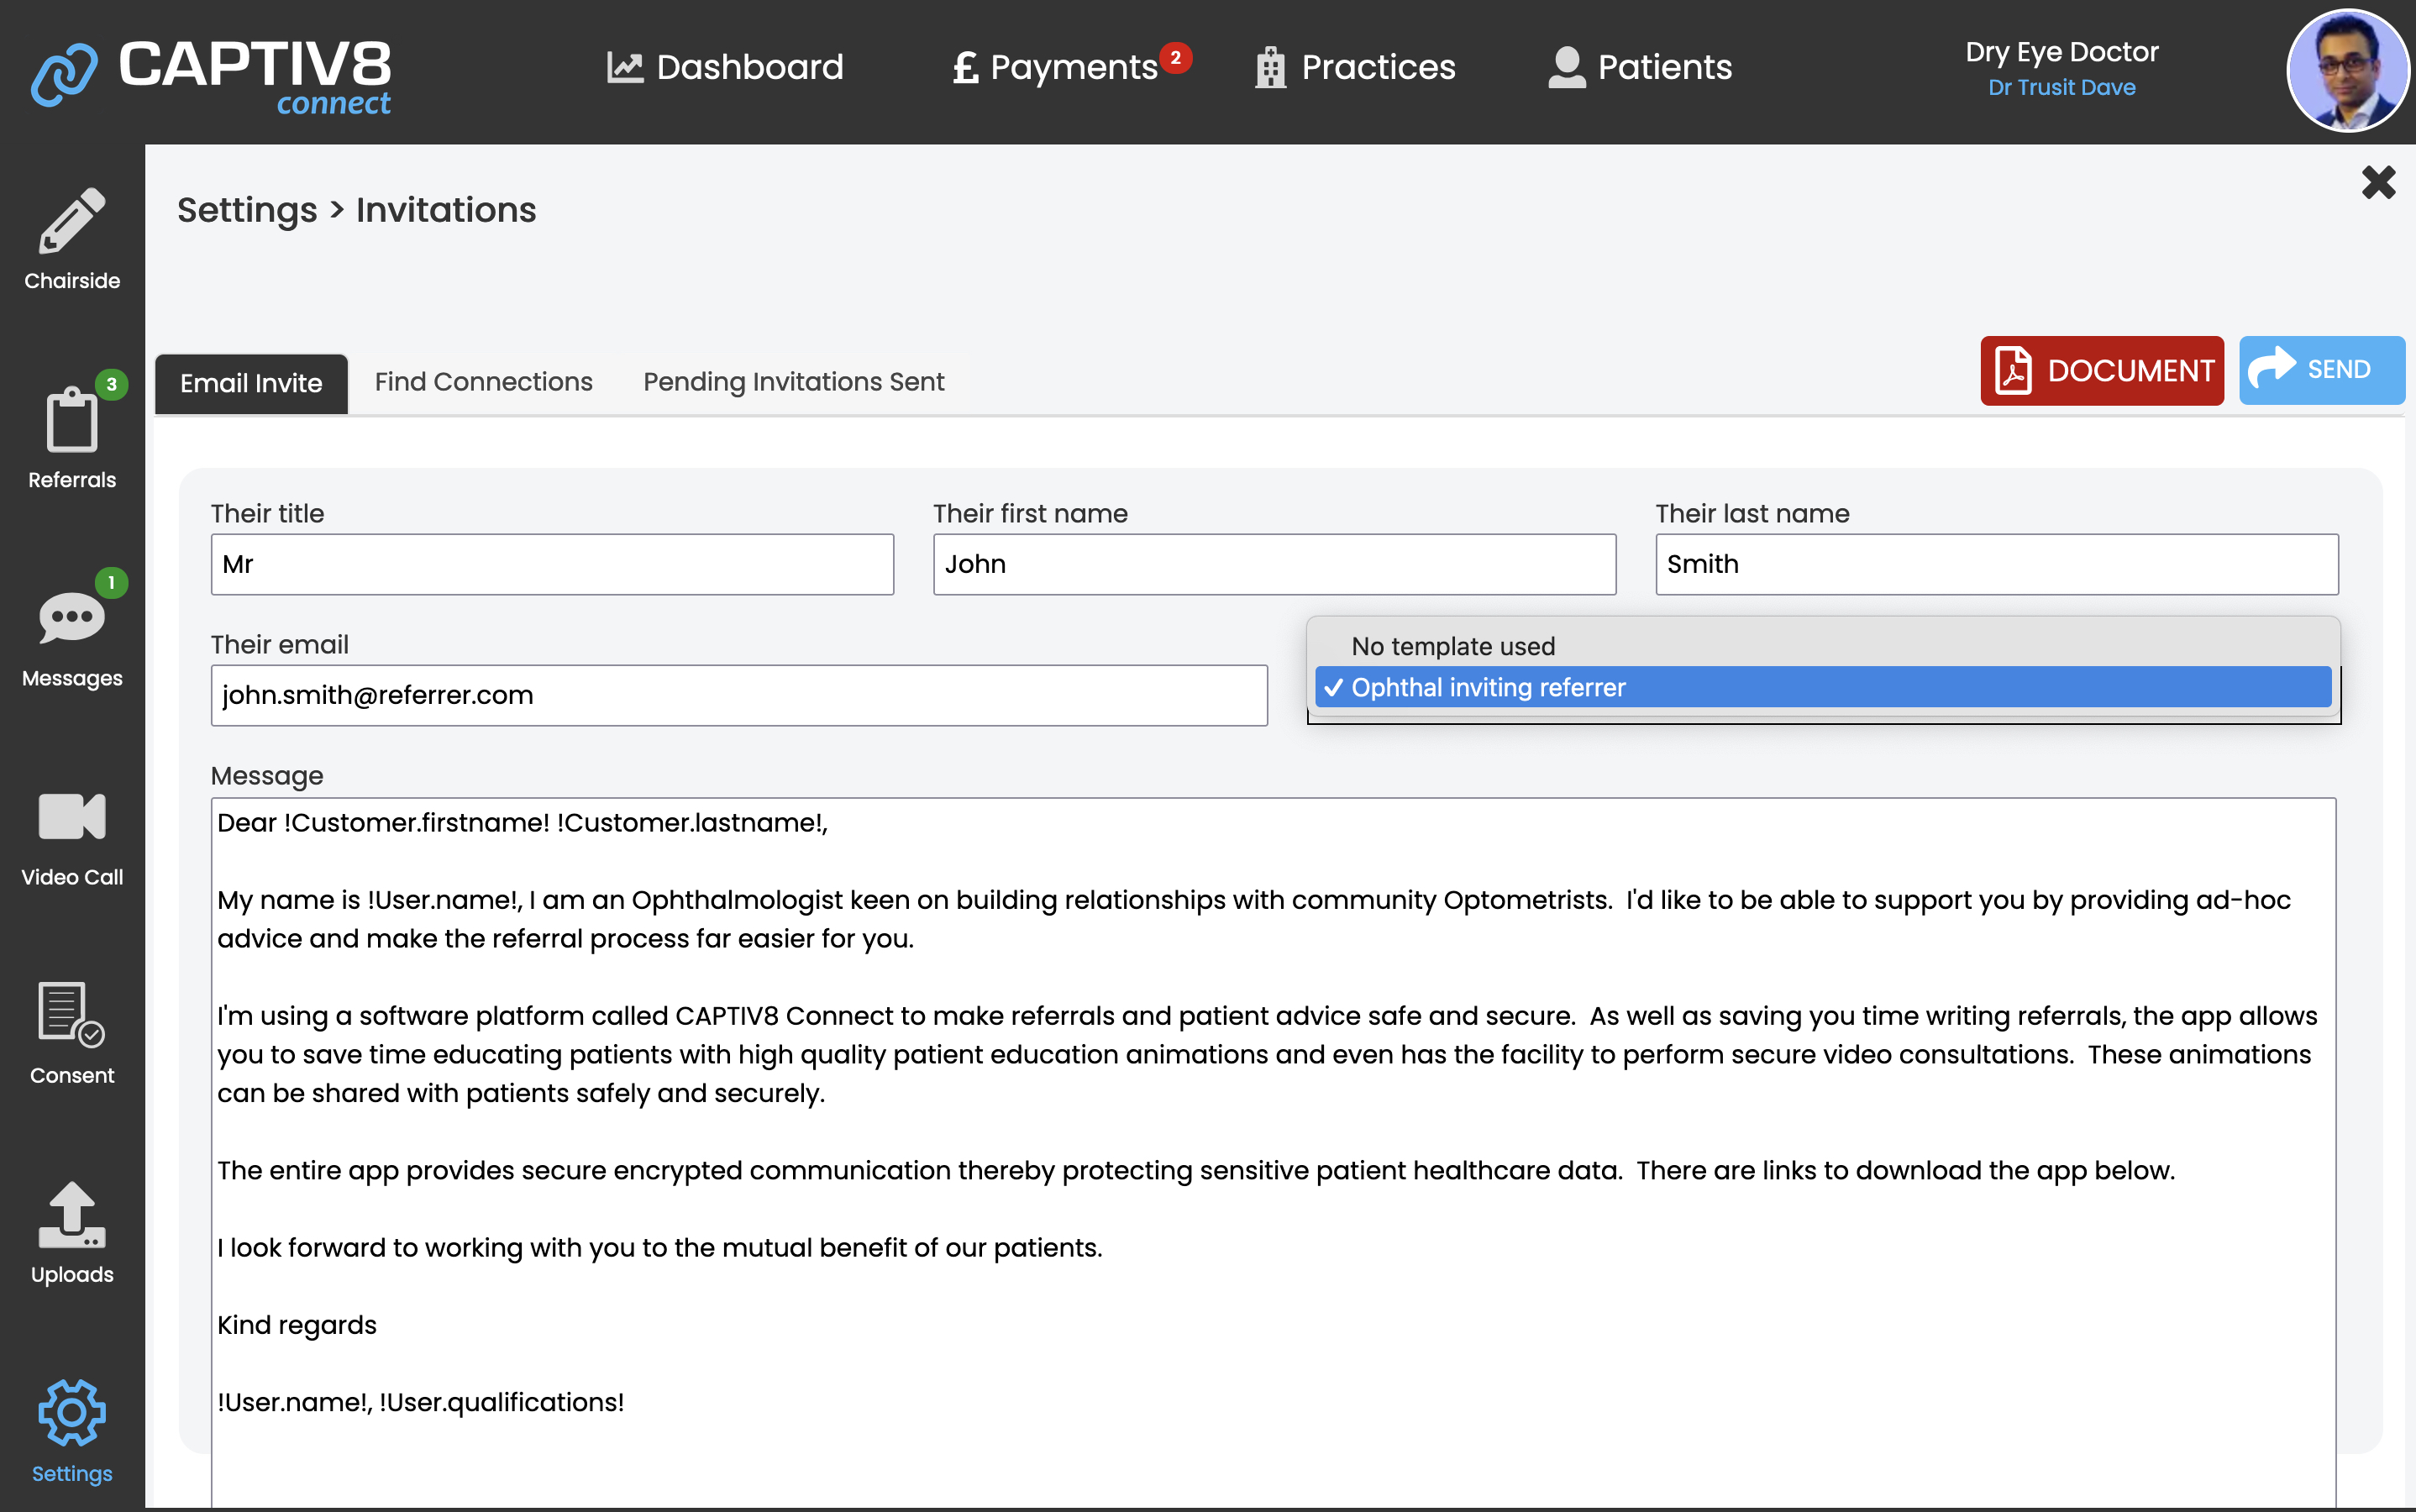Open the Consent document icon
The width and height of the screenshot is (2416, 1512).
click(72, 1014)
